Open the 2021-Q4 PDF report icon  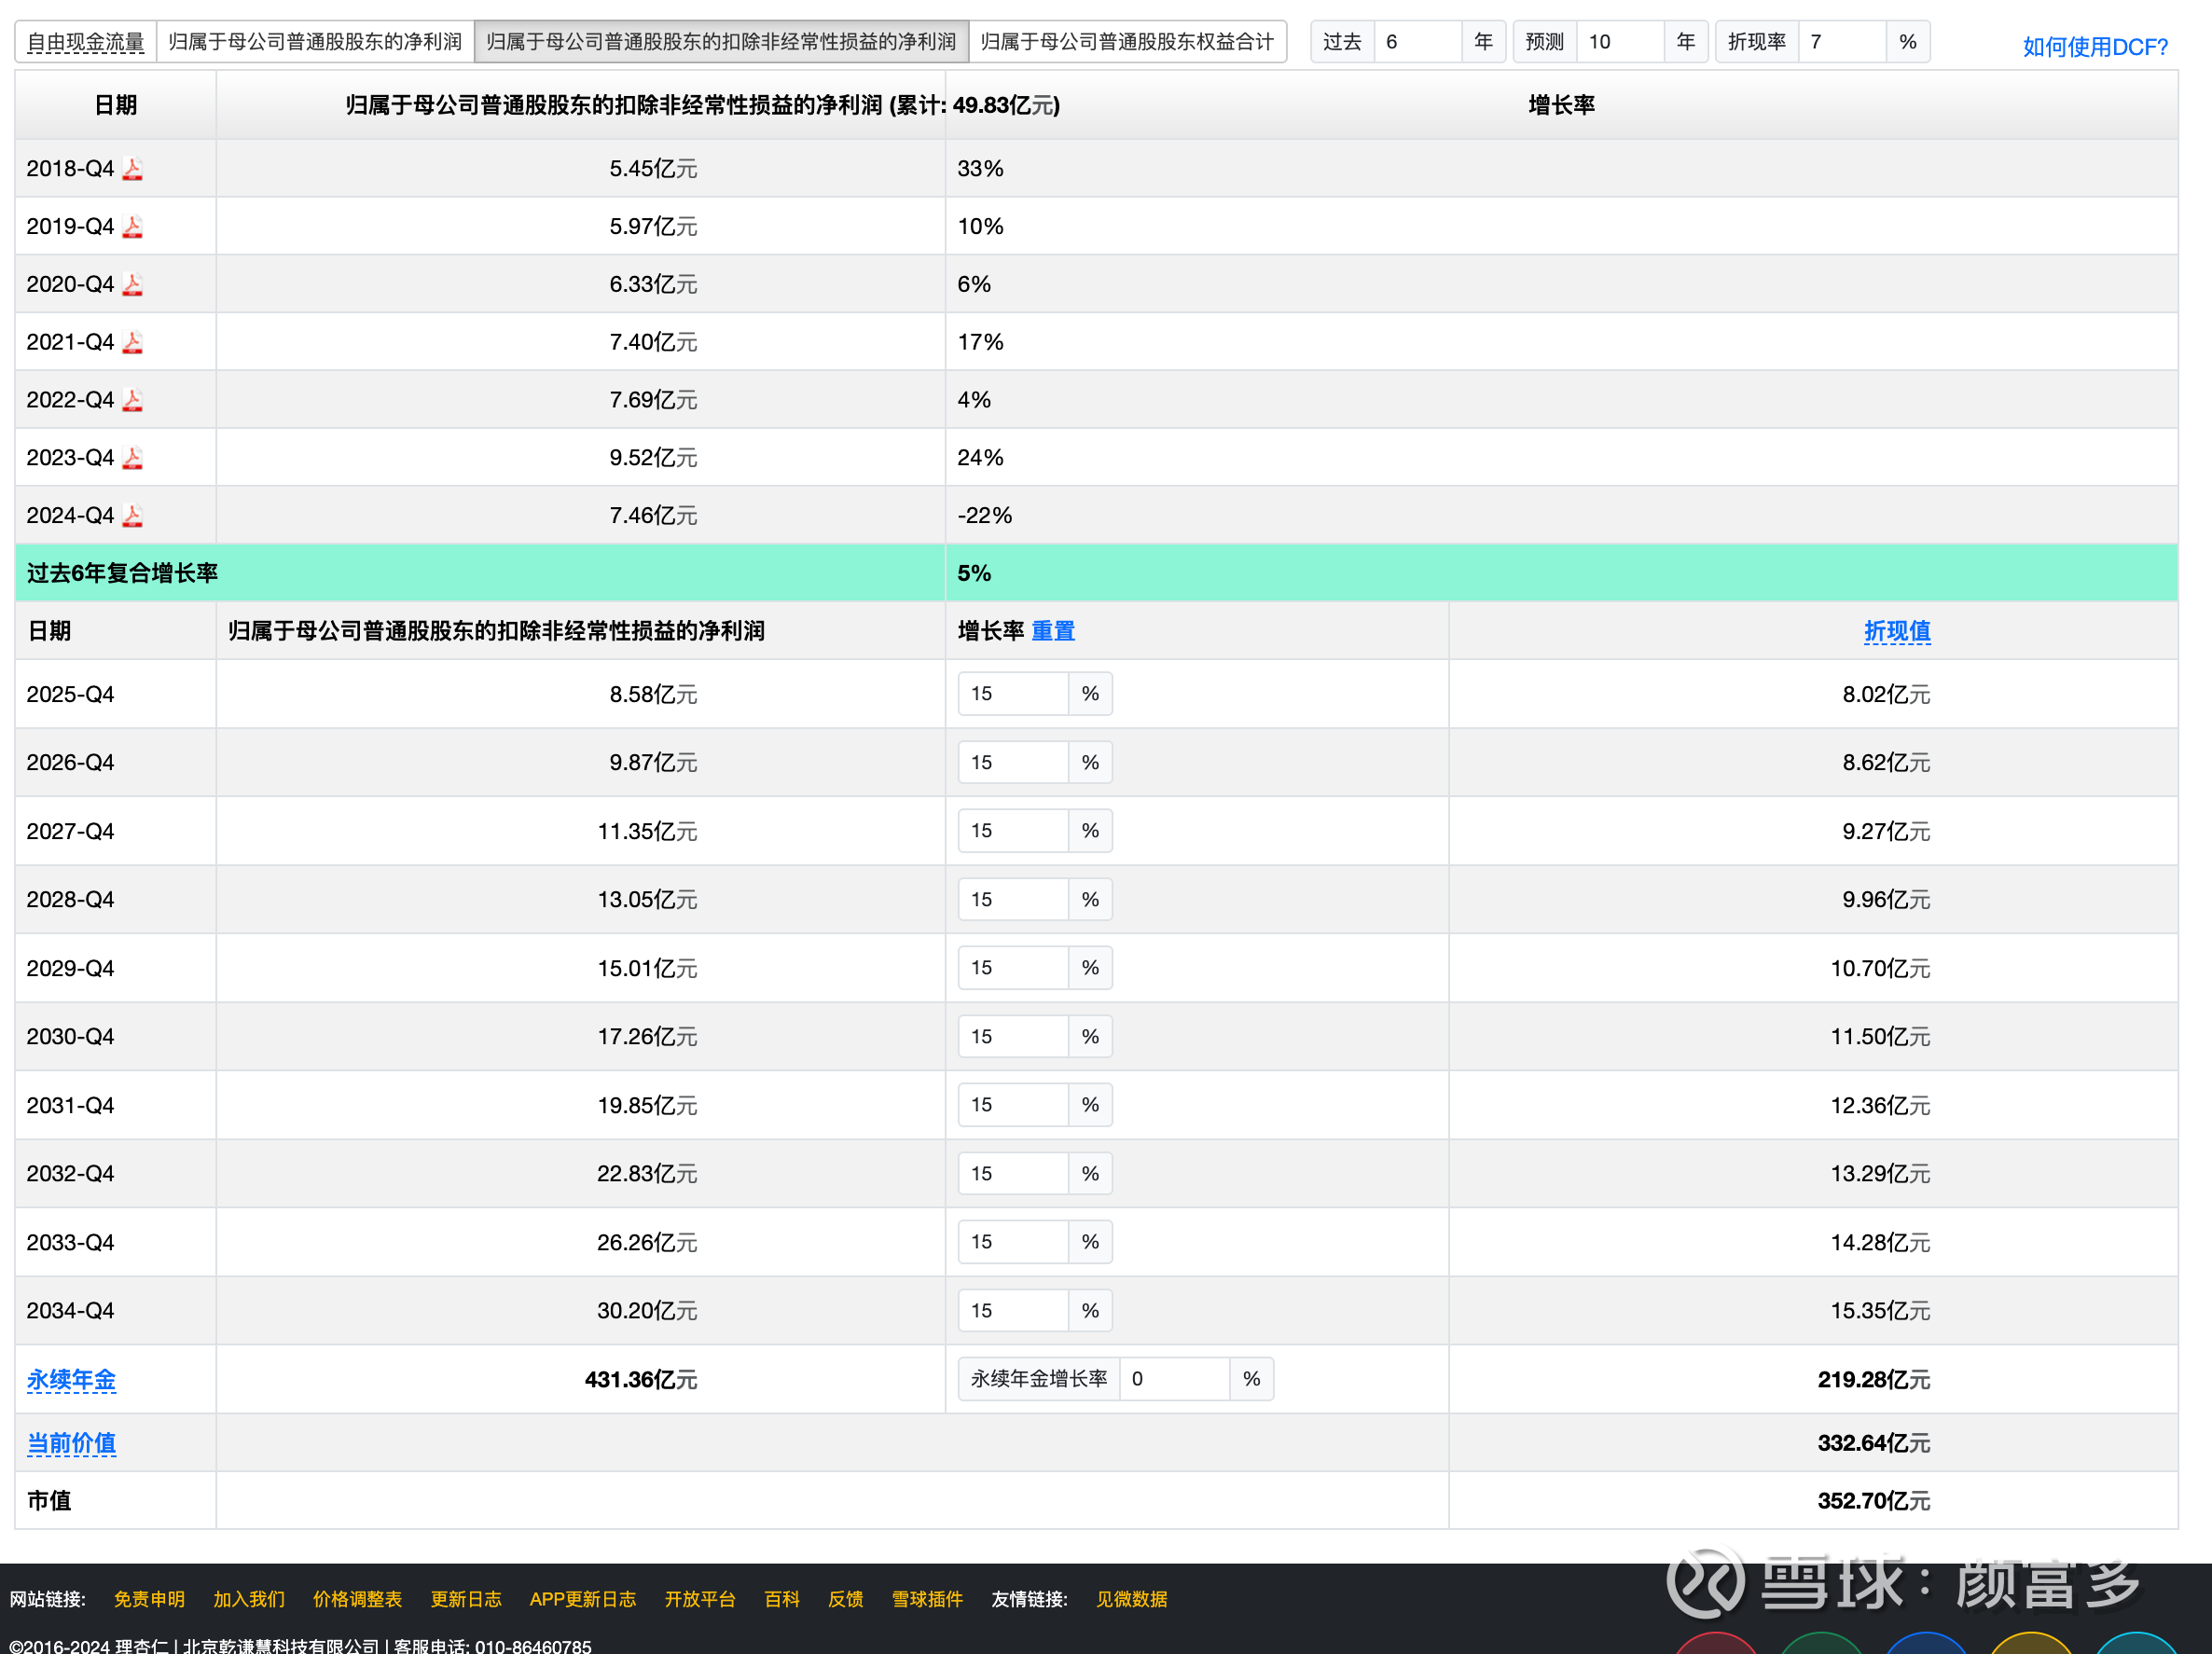tap(132, 343)
